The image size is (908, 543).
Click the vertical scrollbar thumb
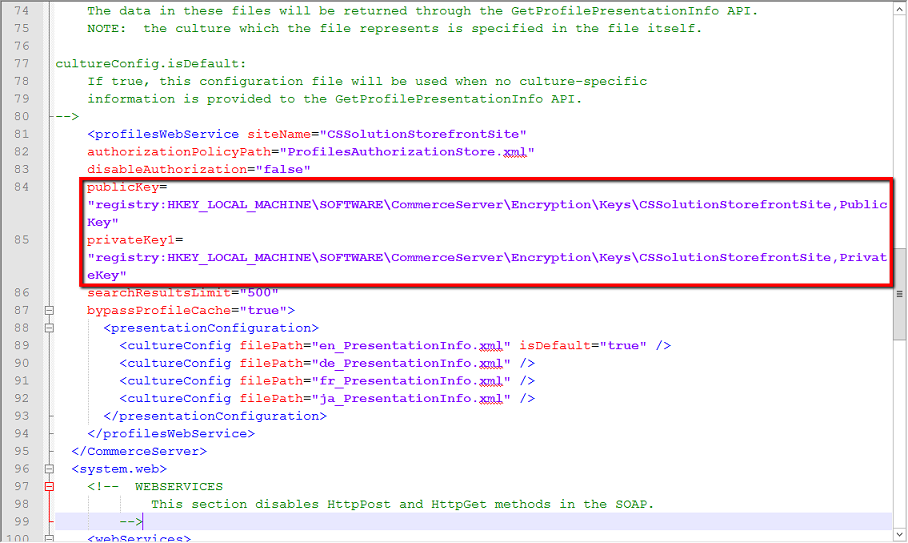(x=899, y=294)
